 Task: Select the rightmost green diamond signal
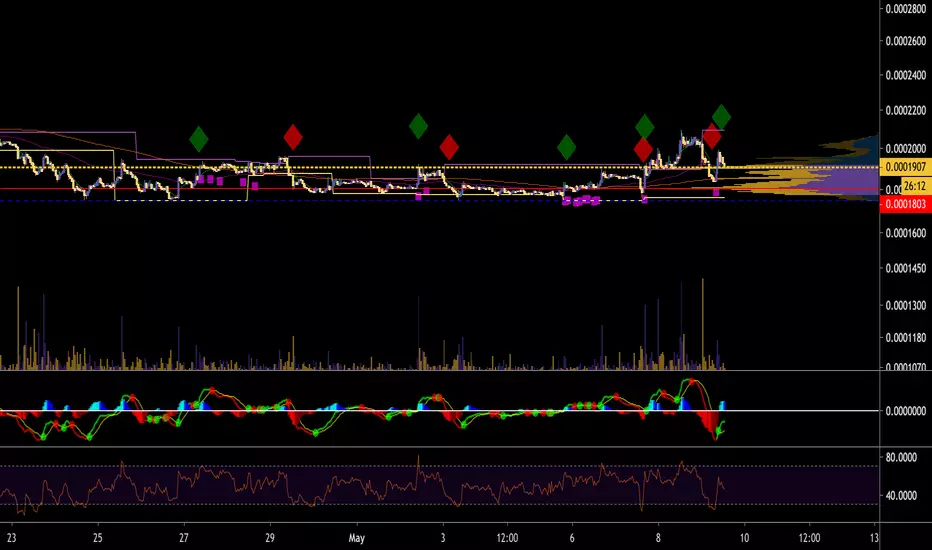(x=721, y=116)
